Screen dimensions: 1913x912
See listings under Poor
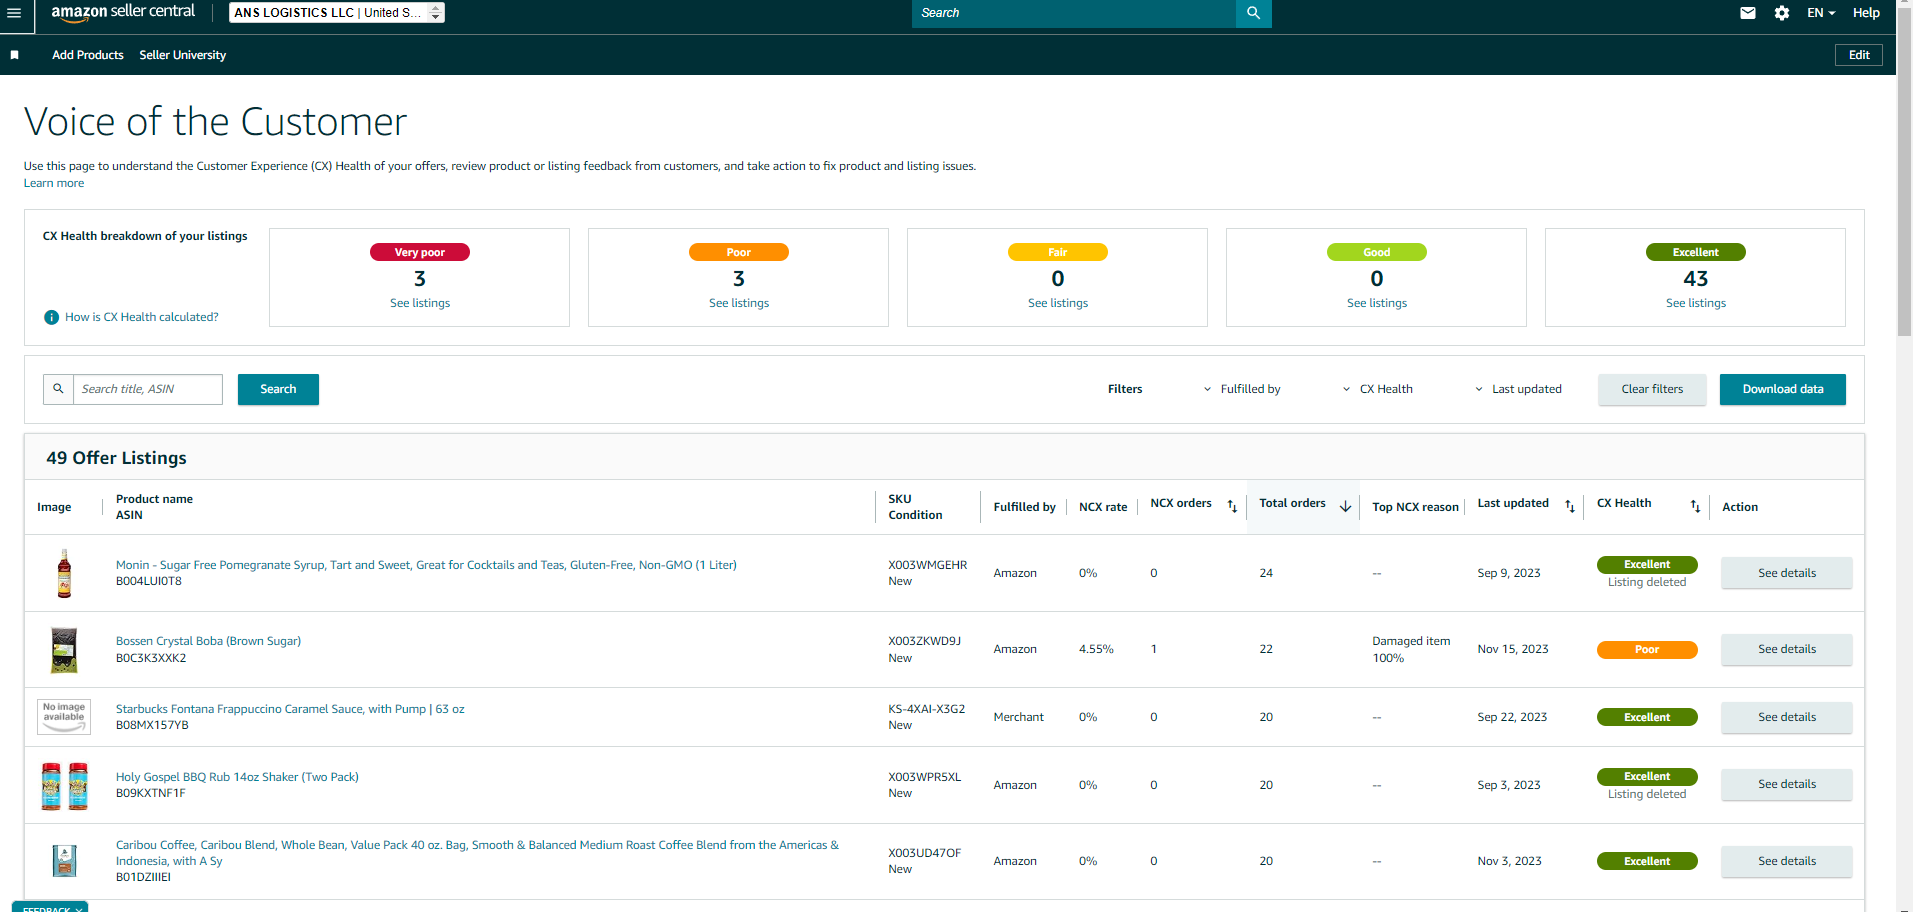(x=739, y=303)
